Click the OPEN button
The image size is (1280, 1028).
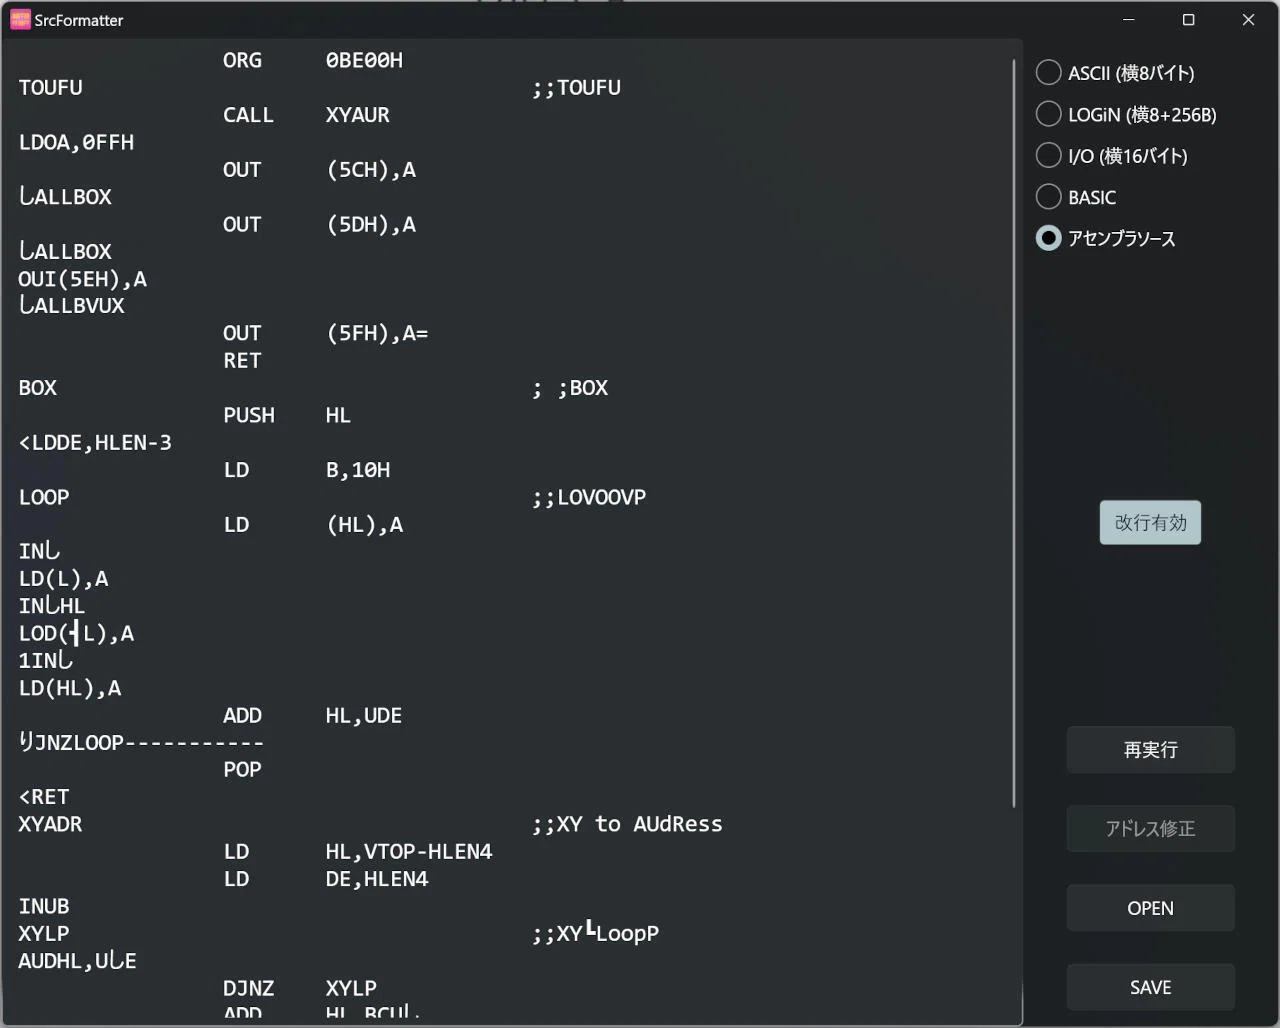pos(1150,908)
